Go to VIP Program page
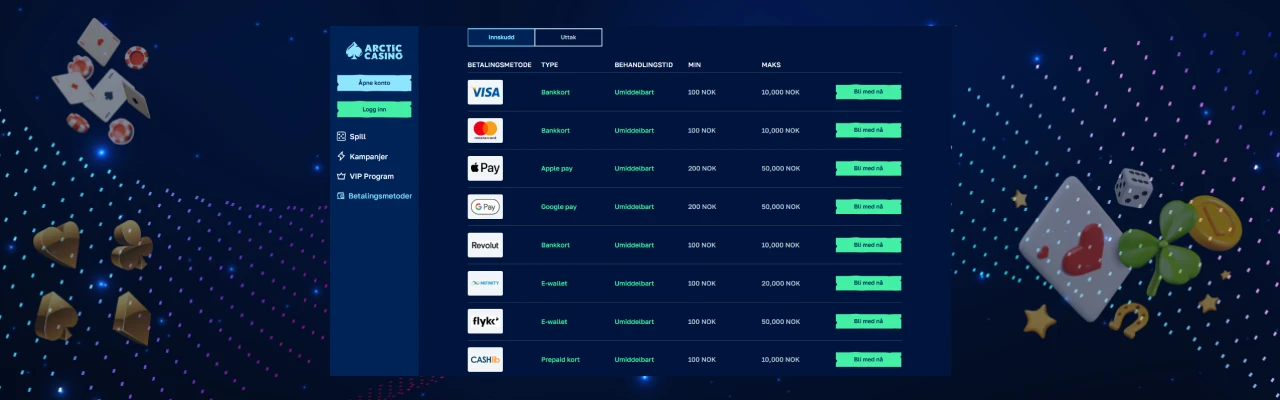Image resolution: width=1280 pixels, height=400 pixels. click(x=371, y=176)
